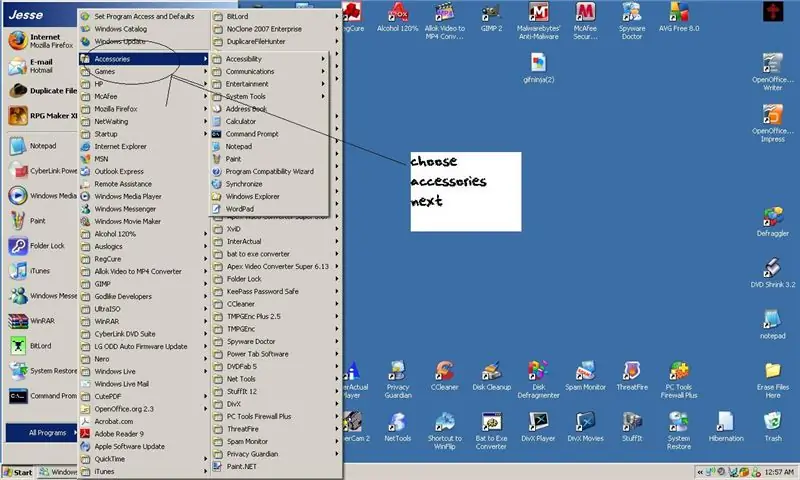
Task: Open the Hibernation desktop icon
Action: (726, 426)
